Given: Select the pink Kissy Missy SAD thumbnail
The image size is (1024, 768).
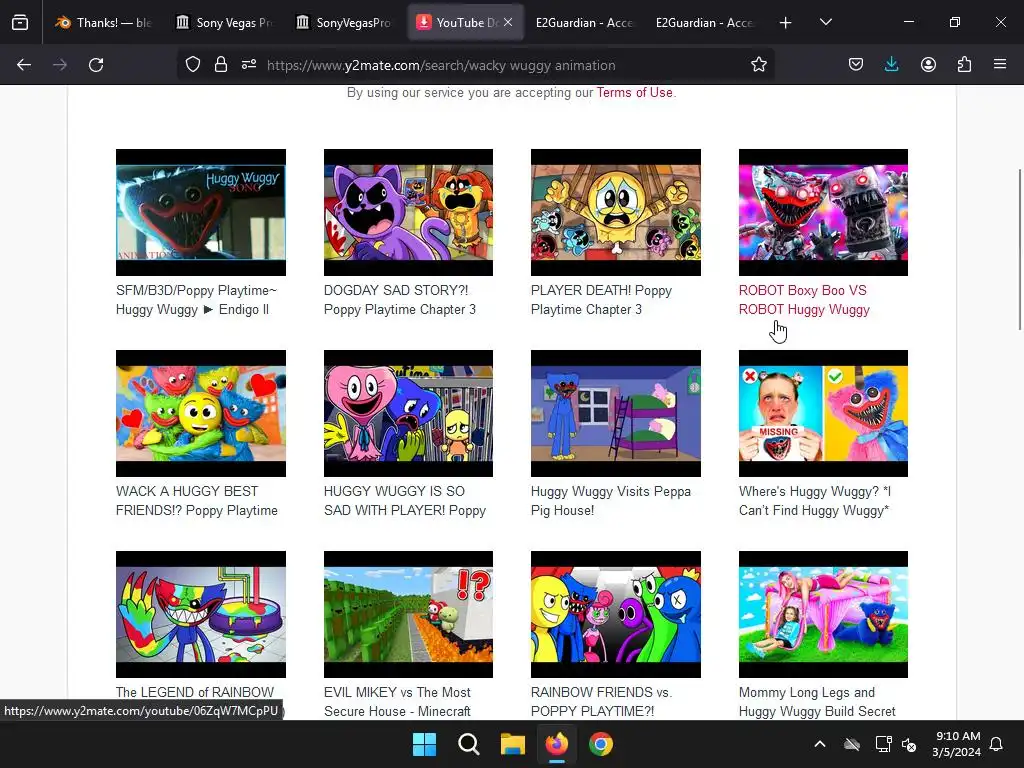Looking at the screenshot, I should pyautogui.click(x=408, y=413).
